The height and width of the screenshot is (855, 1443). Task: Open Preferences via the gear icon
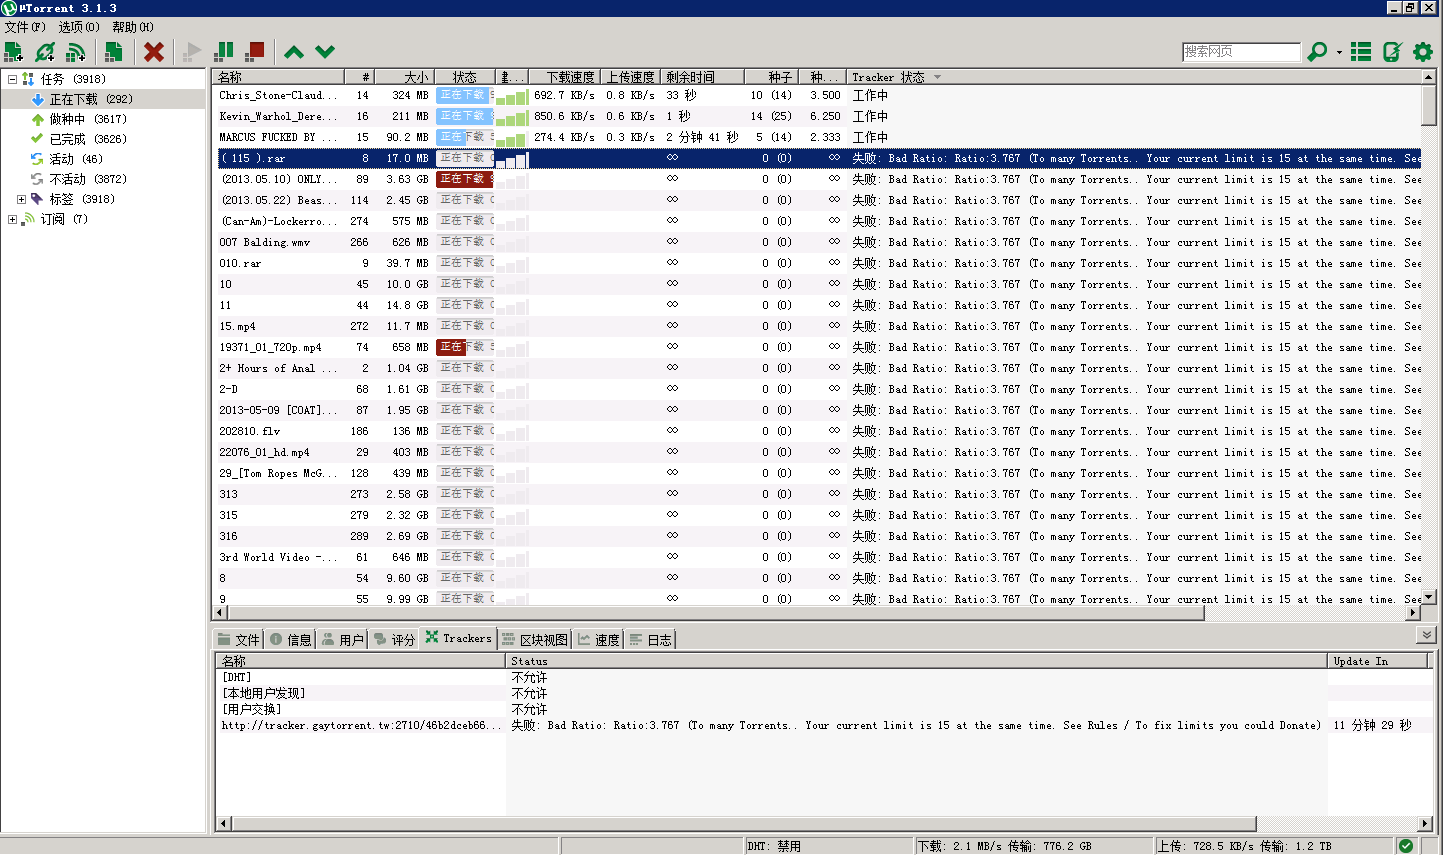point(1423,52)
